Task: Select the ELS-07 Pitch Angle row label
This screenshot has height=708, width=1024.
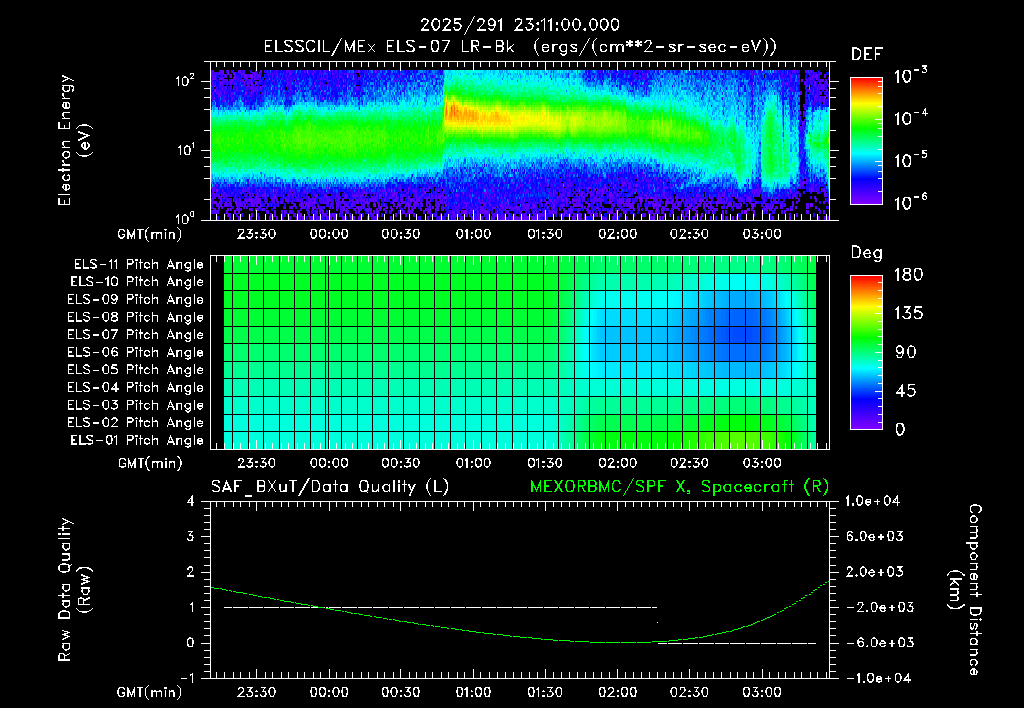Action: 136,334
